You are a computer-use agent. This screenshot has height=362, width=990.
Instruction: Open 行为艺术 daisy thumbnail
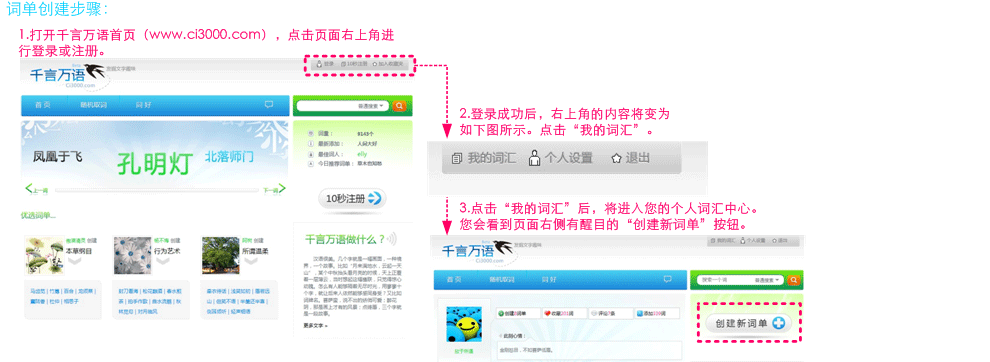click(133, 255)
